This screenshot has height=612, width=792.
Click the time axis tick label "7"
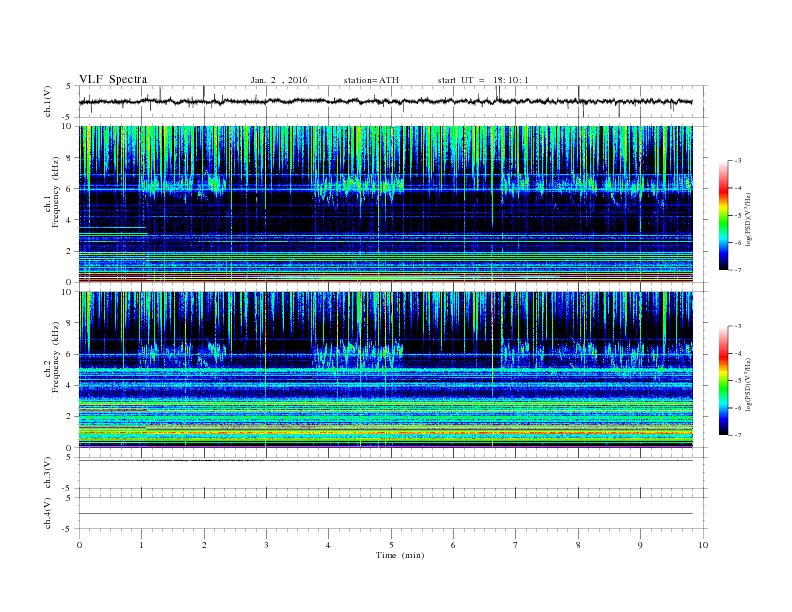pos(516,545)
